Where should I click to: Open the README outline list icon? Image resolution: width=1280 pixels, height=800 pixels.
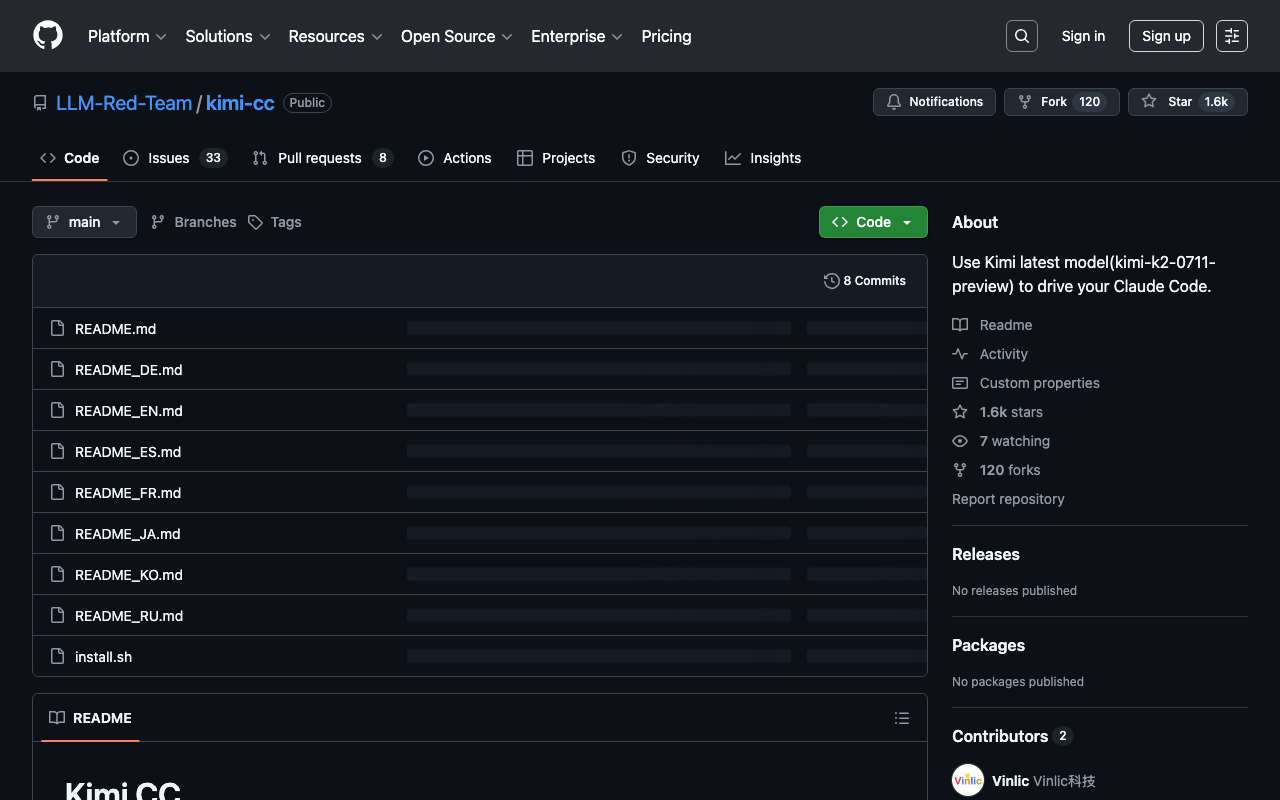click(x=901, y=718)
